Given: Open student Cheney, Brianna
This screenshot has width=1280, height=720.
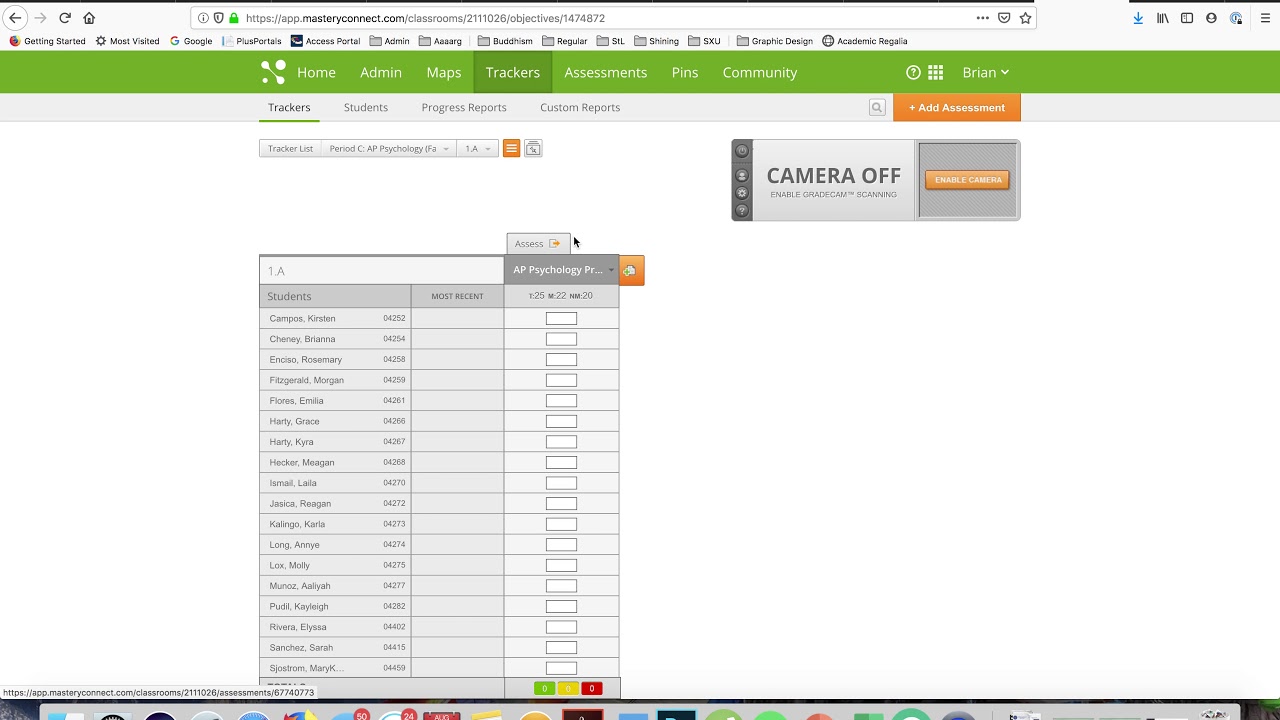Looking at the screenshot, I should pyautogui.click(x=302, y=339).
